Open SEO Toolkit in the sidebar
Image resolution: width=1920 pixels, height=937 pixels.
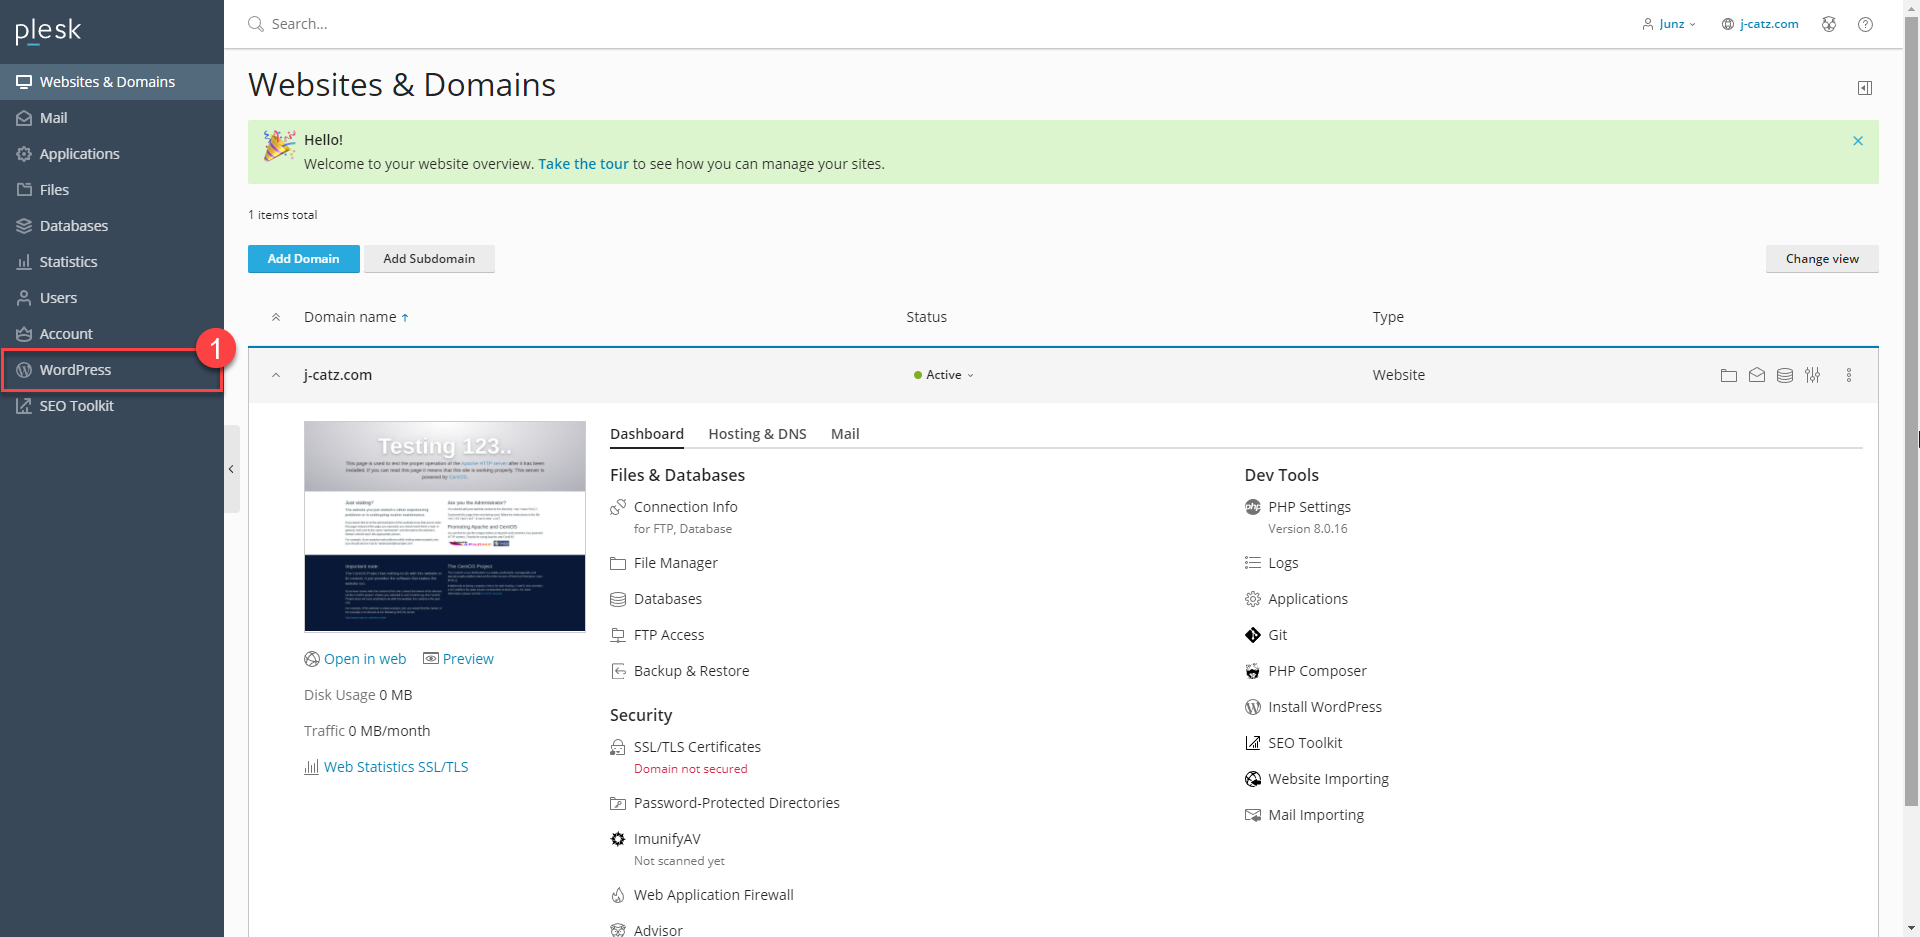pos(112,406)
